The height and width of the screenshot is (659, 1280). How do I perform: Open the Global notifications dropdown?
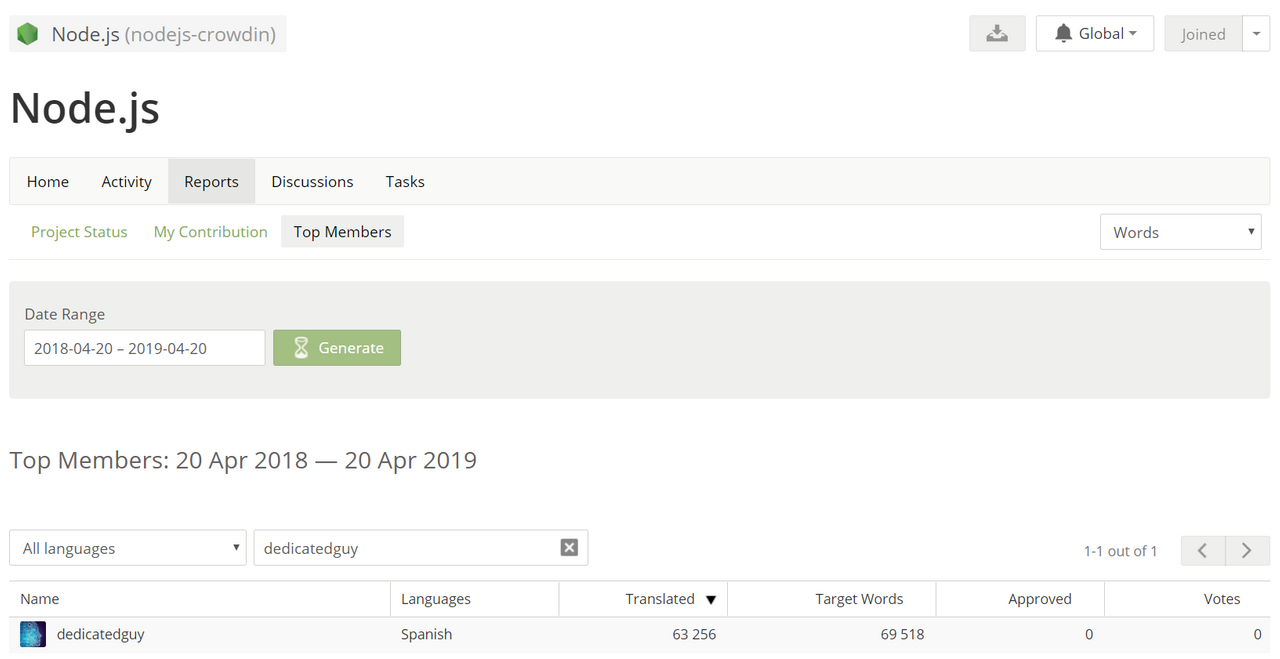[1095, 33]
